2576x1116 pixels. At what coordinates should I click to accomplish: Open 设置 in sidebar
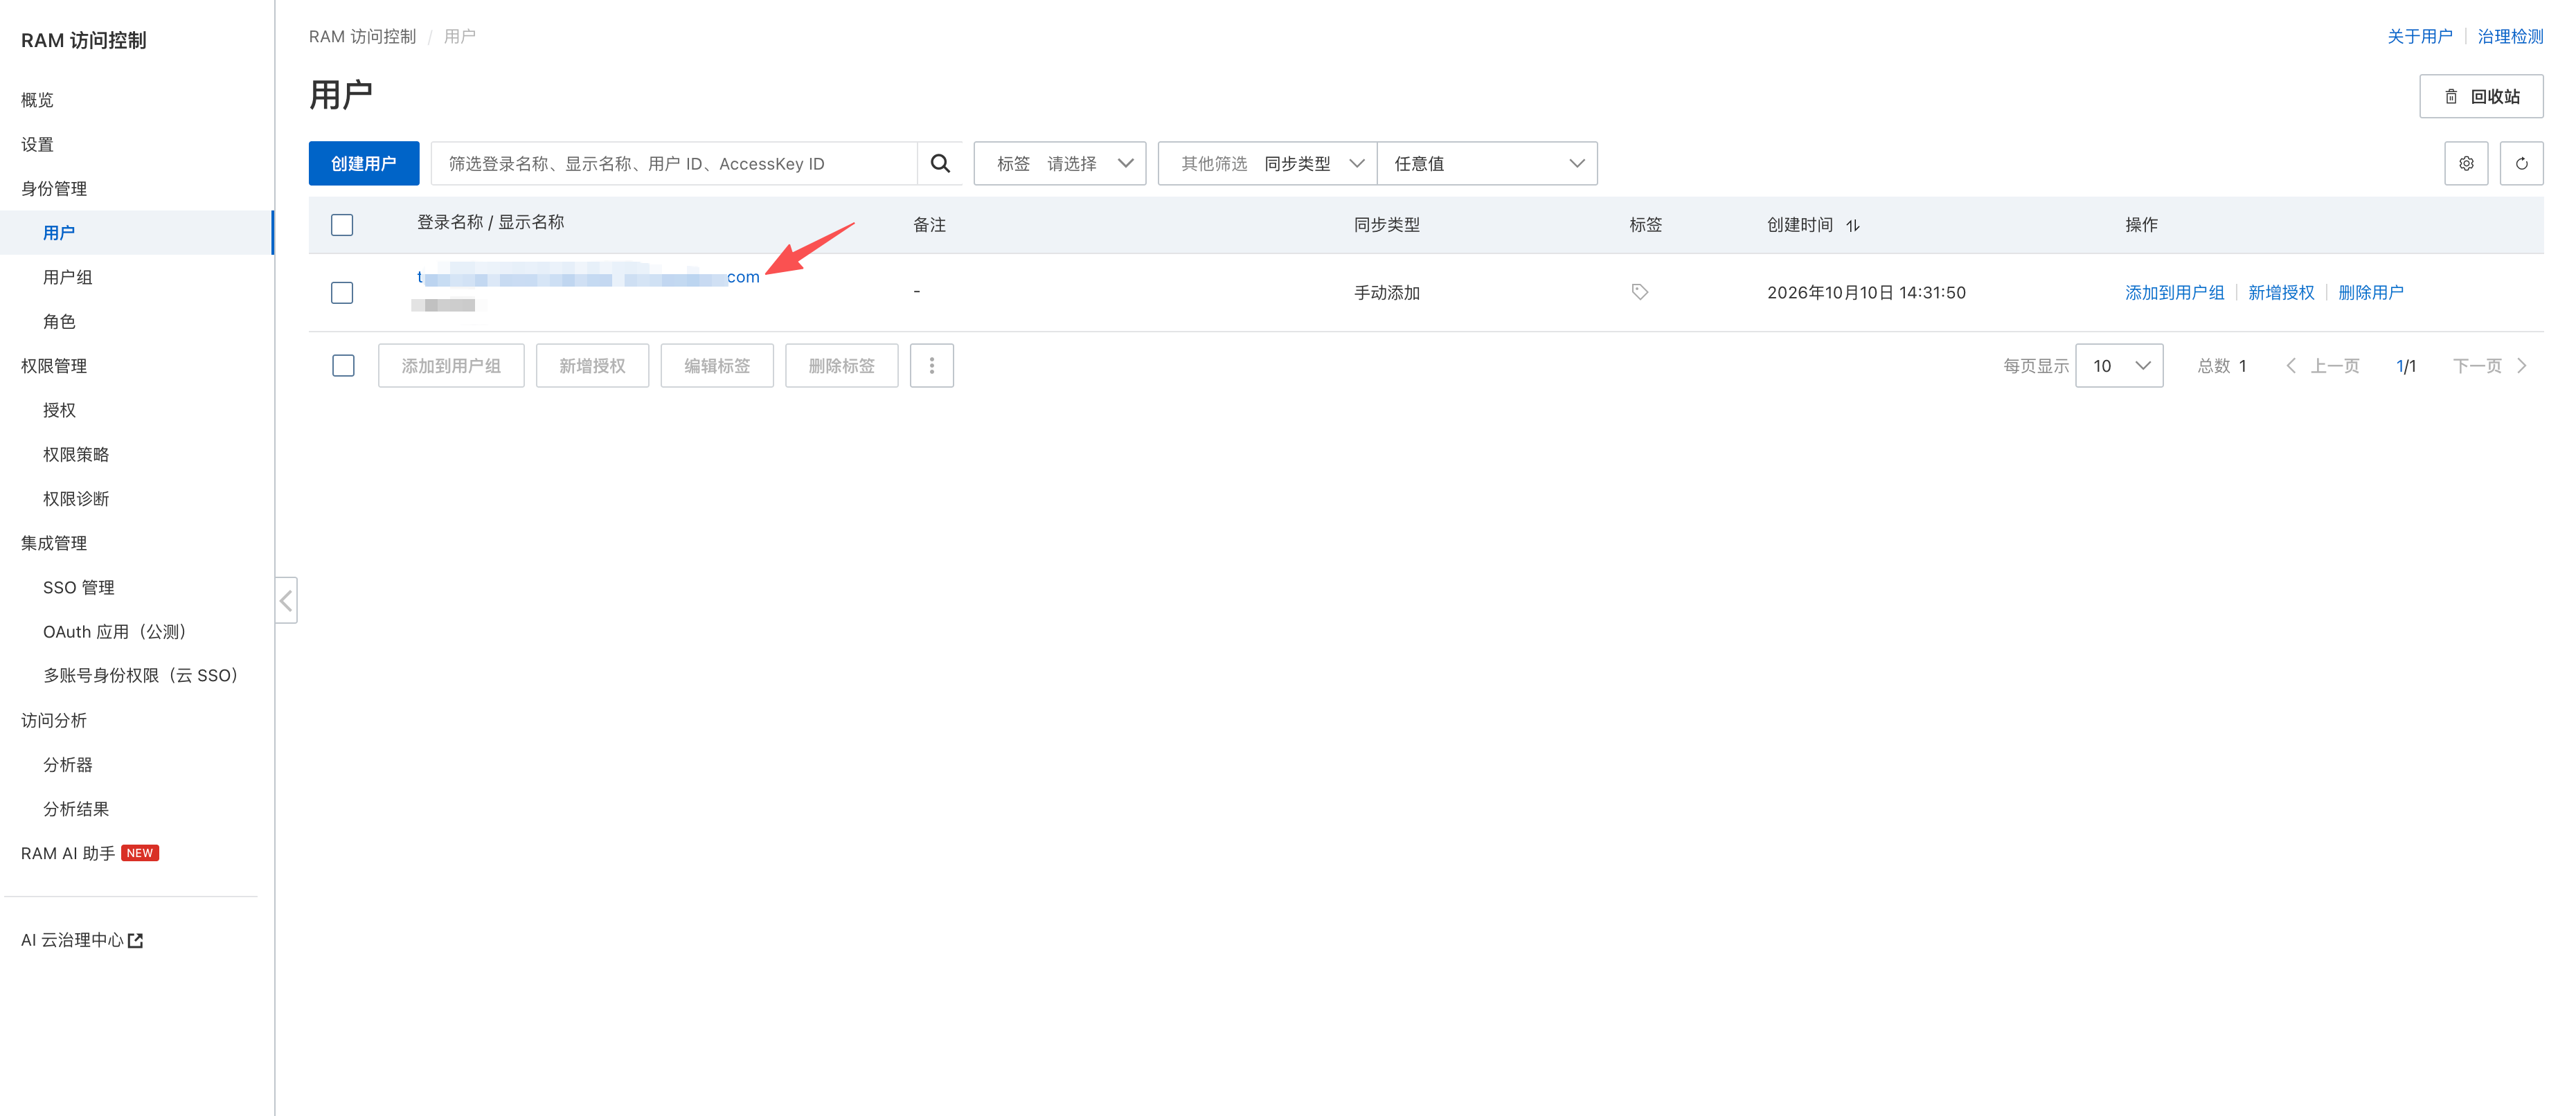click(x=38, y=144)
